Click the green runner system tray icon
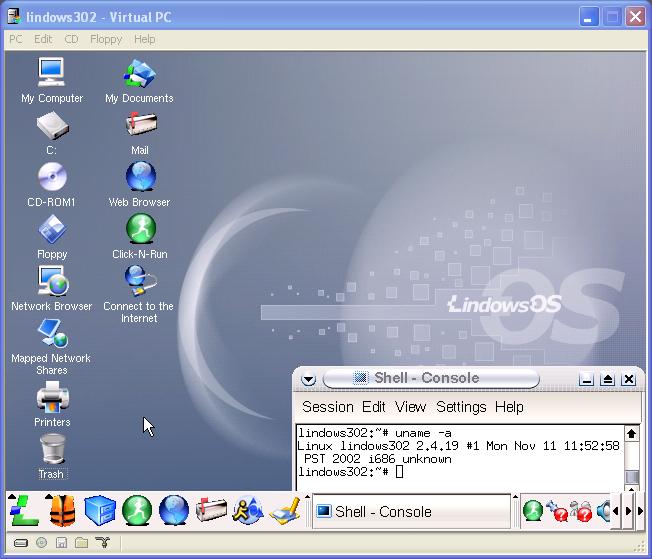Viewport: 652px width, 559px height. 533,511
